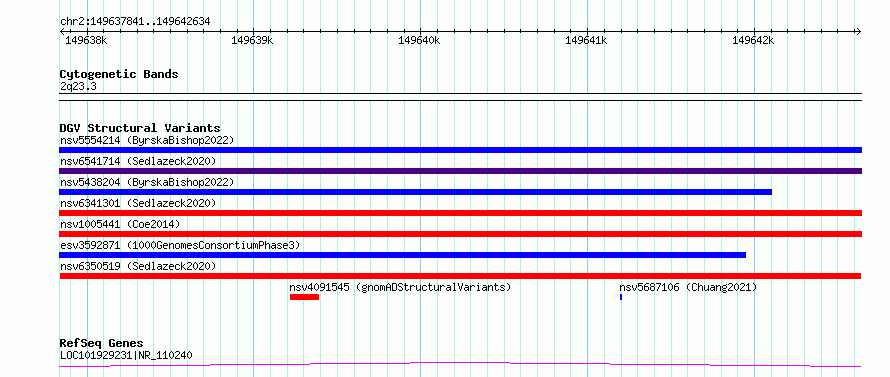This screenshot has height=377, width=890.
Task: Open the nsv6541714 (Sedlazeck2020) label
Action: (x=138, y=161)
